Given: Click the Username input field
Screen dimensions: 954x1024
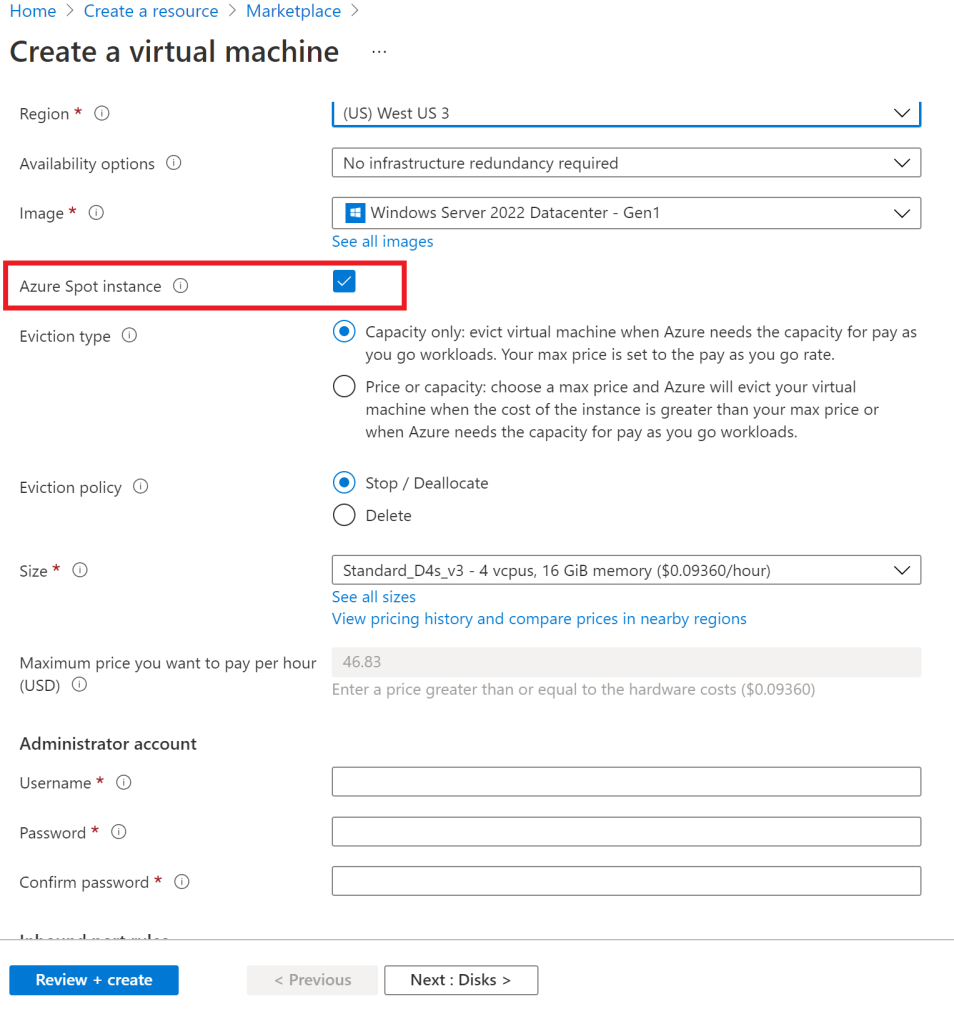Looking at the screenshot, I should pyautogui.click(x=626, y=782).
